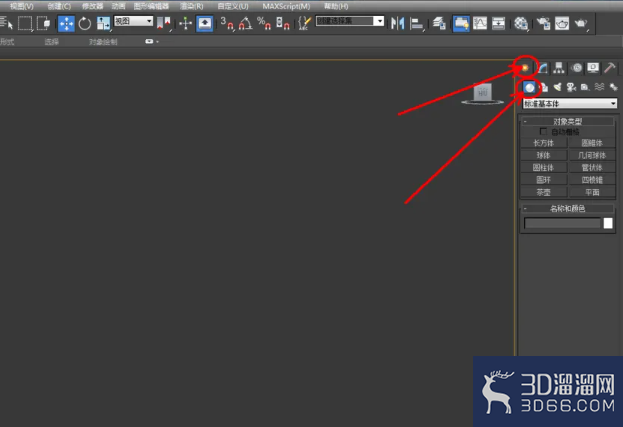Open the Rendered Frame Window
Screen dimensions: 623x427
(562, 23)
